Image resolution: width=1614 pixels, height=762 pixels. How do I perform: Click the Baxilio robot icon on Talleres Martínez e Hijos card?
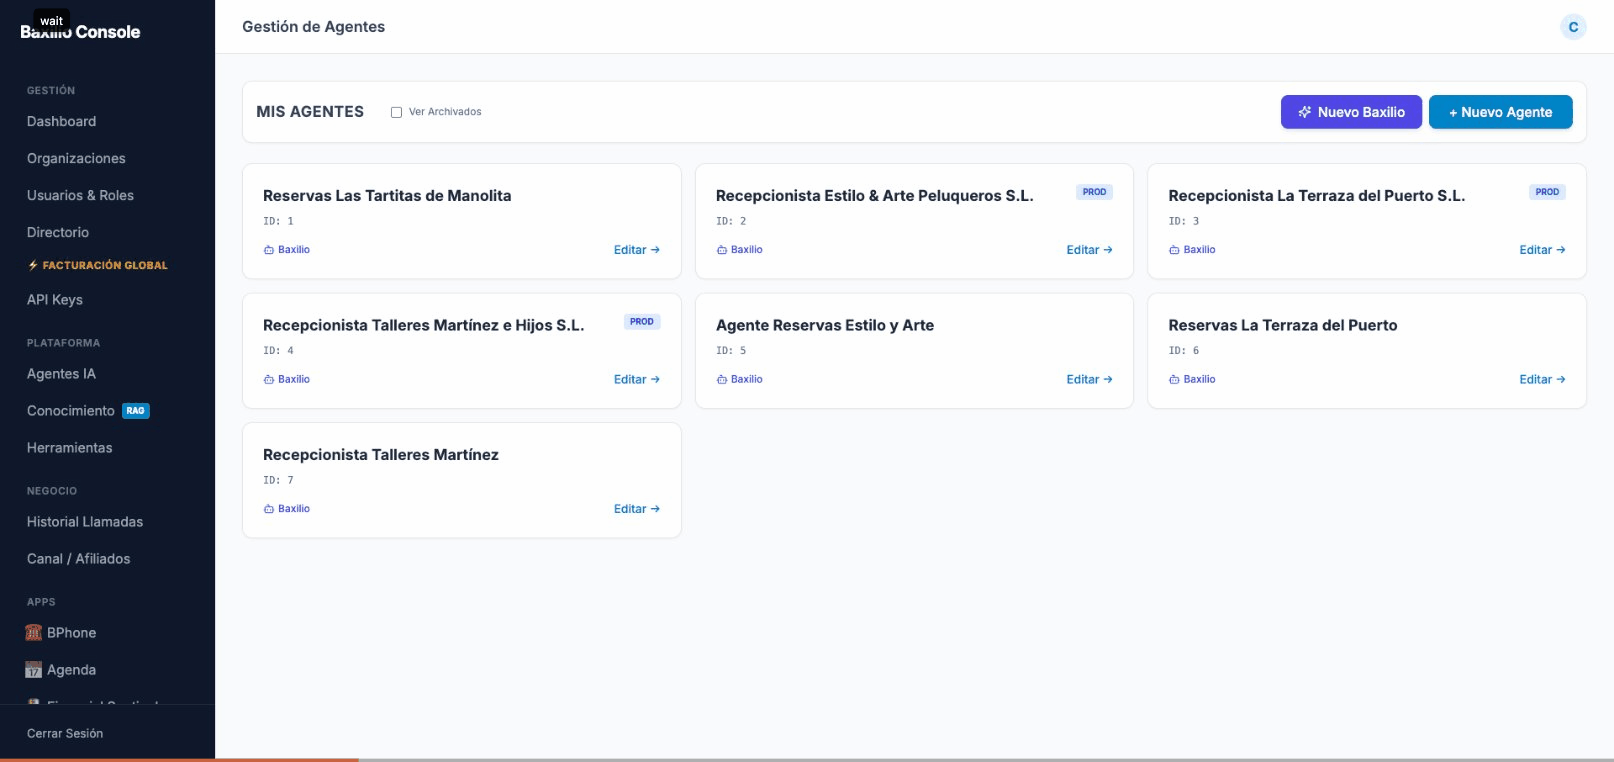[269, 380]
